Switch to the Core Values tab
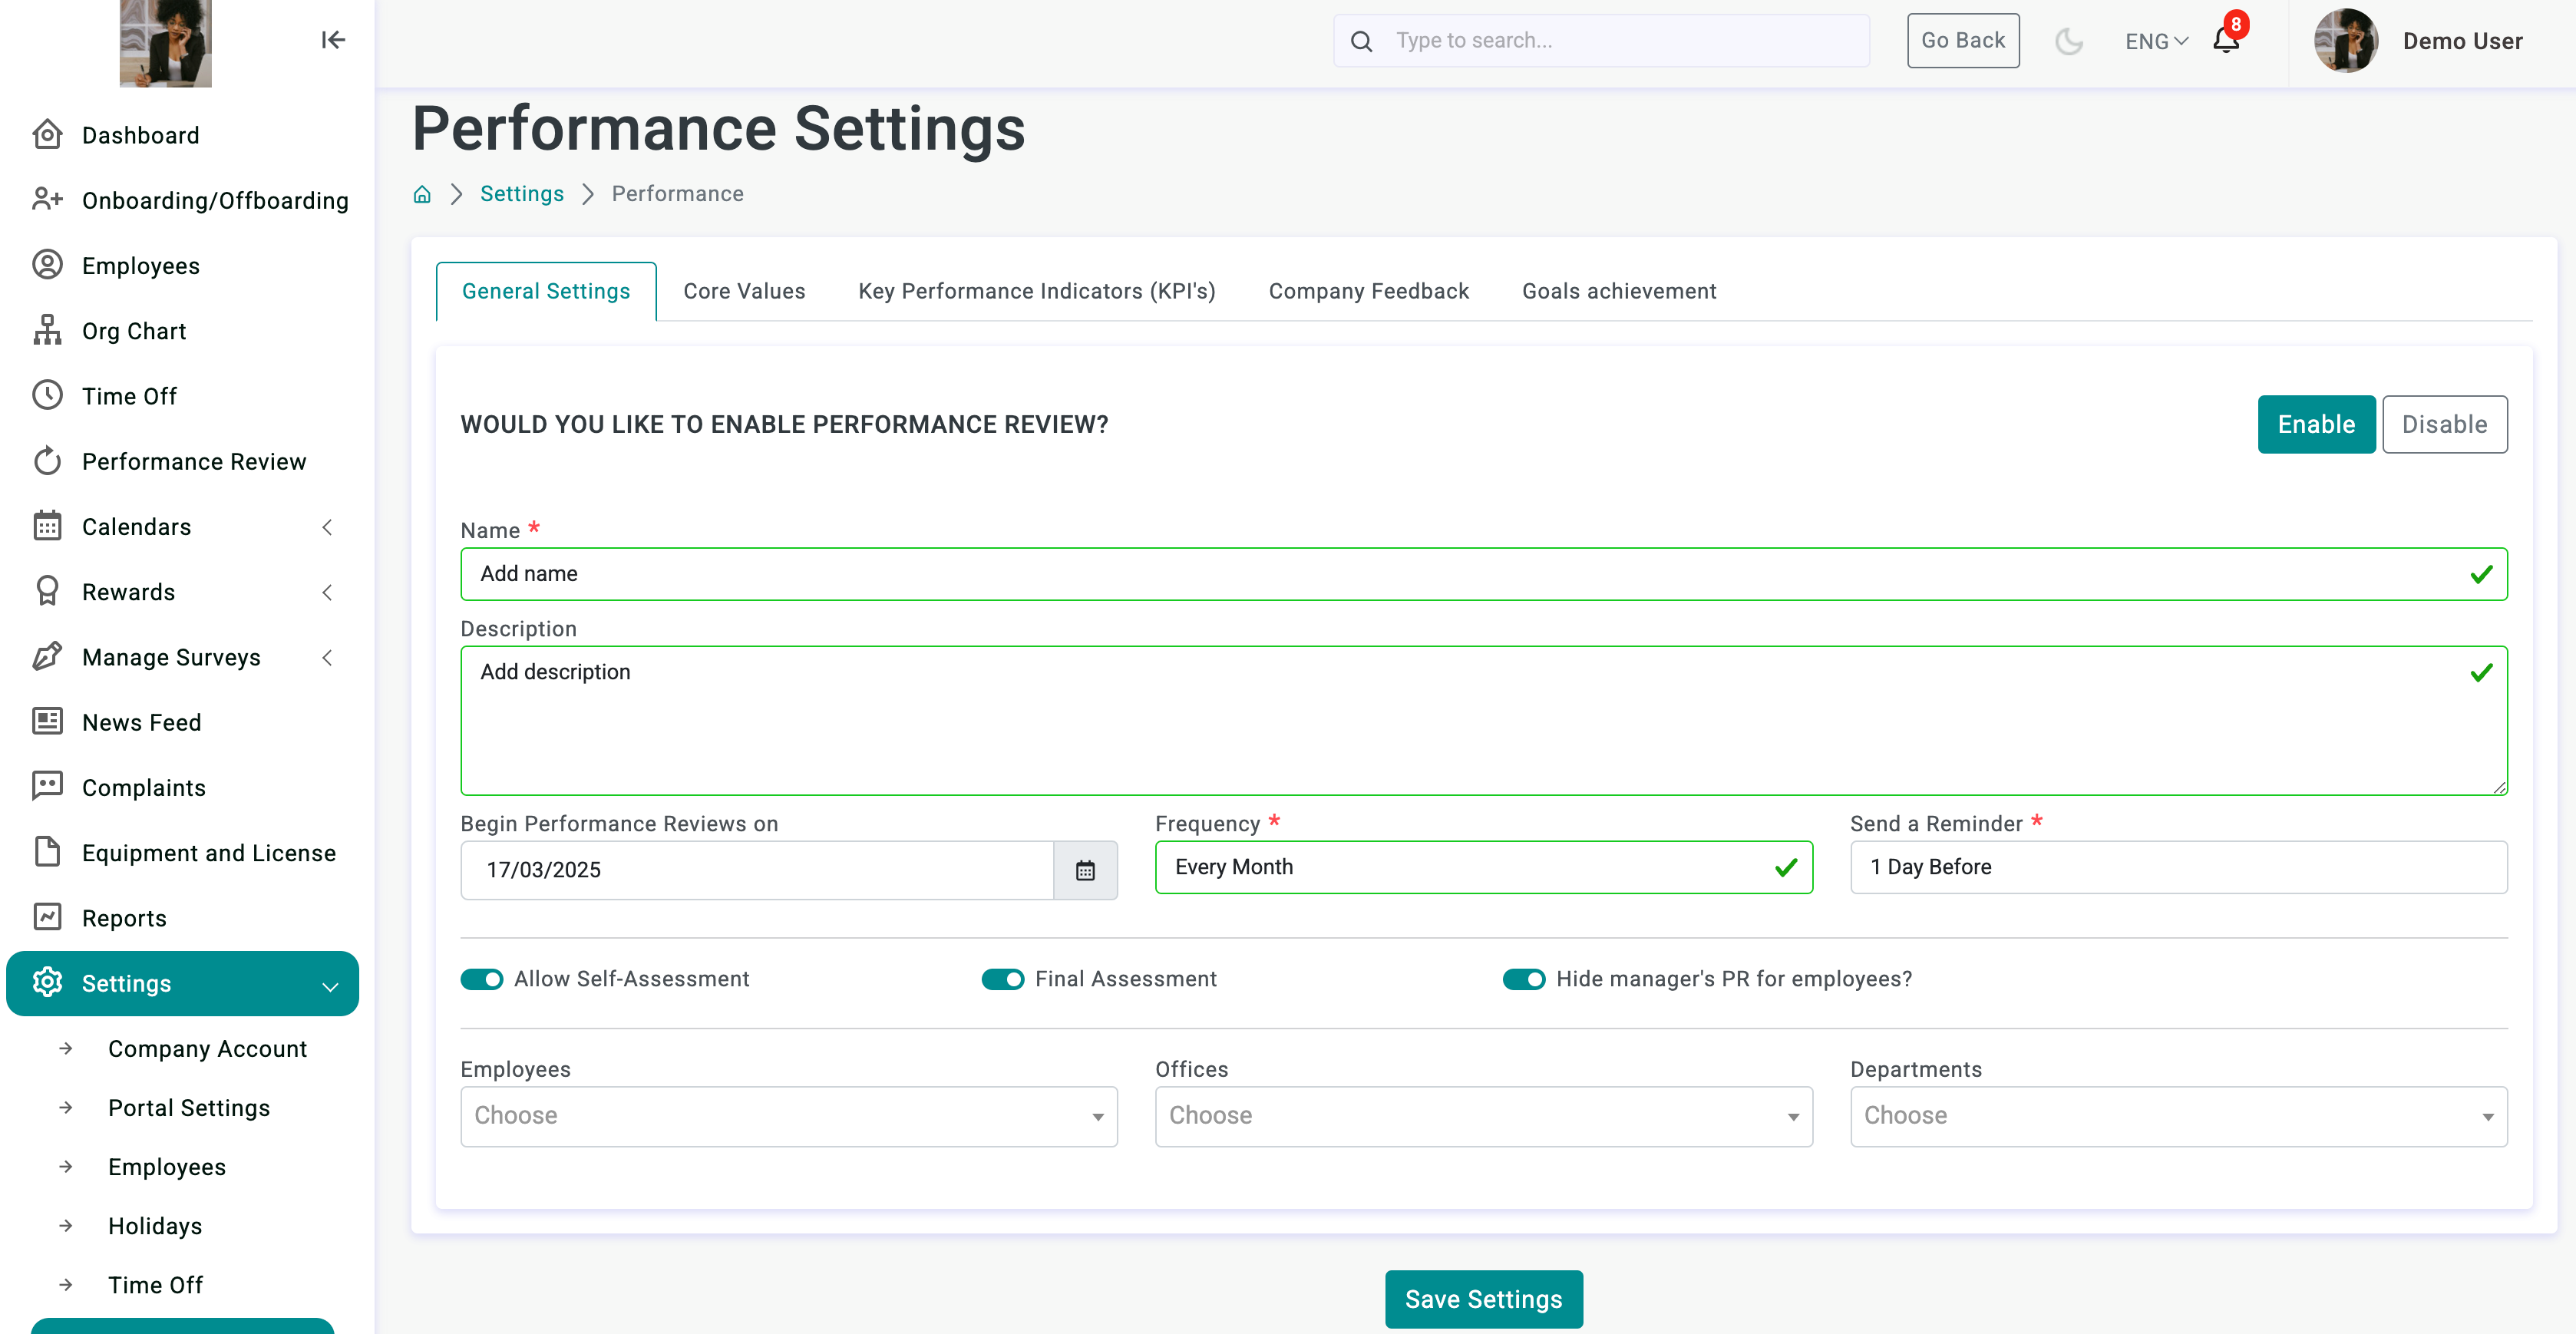The height and width of the screenshot is (1334, 2576). coord(744,291)
